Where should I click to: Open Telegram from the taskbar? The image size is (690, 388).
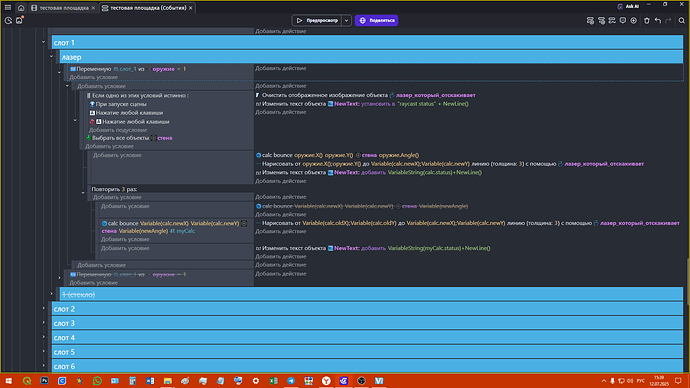point(291,381)
